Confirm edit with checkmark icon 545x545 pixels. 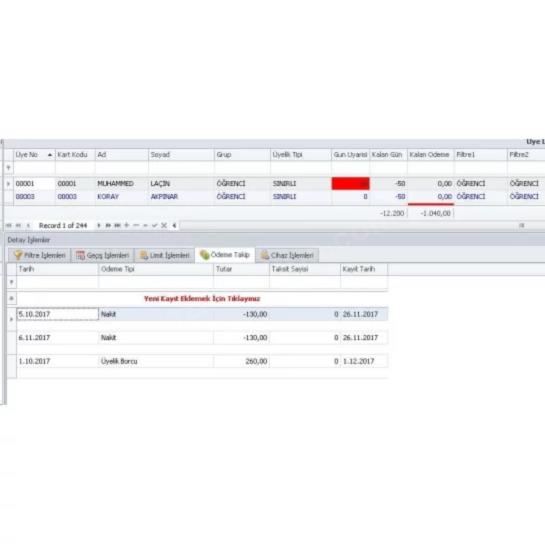click(155, 226)
